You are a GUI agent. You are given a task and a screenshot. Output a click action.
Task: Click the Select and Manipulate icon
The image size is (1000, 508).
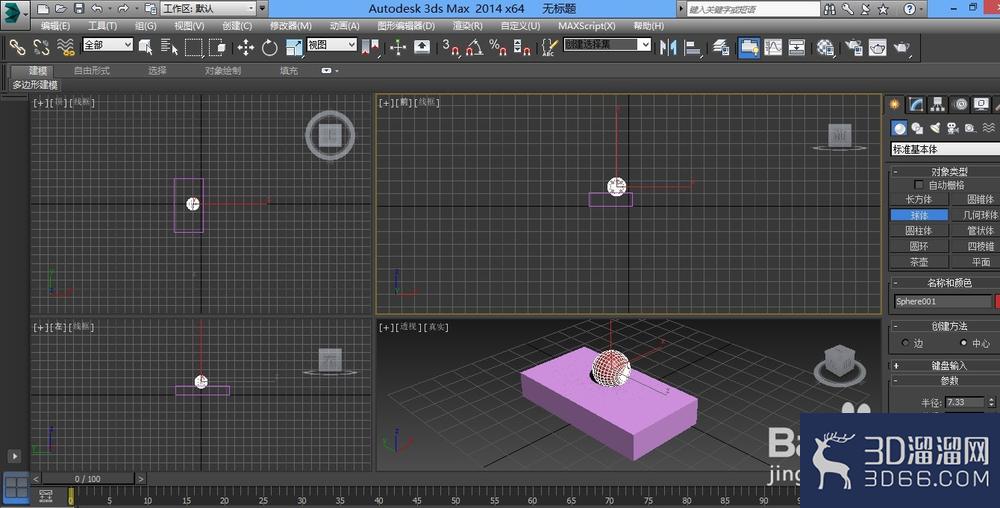tap(398, 47)
